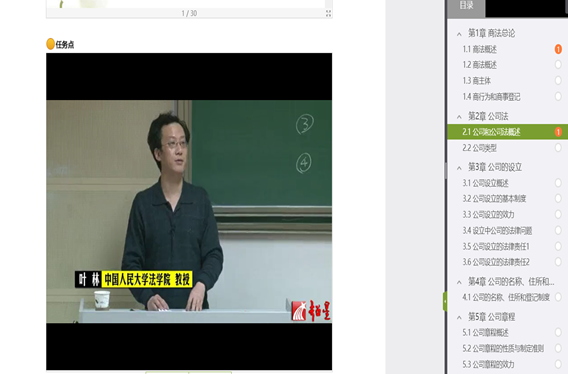Click the status circle for 3.4 设立中公司的法律问题
The image size is (568, 374).
[x=558, y=230]
